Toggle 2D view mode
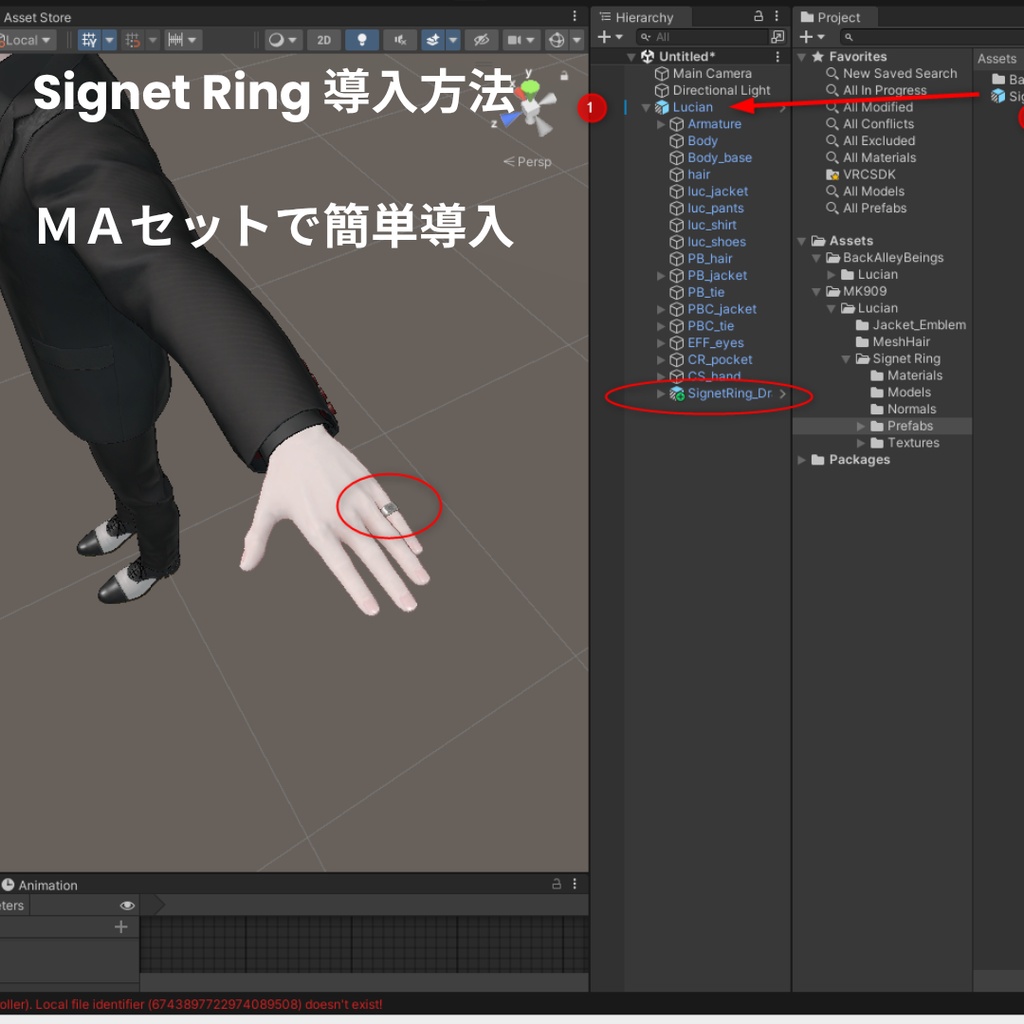The height and width of the screenshot is (1024, 1024). point(324,40)
